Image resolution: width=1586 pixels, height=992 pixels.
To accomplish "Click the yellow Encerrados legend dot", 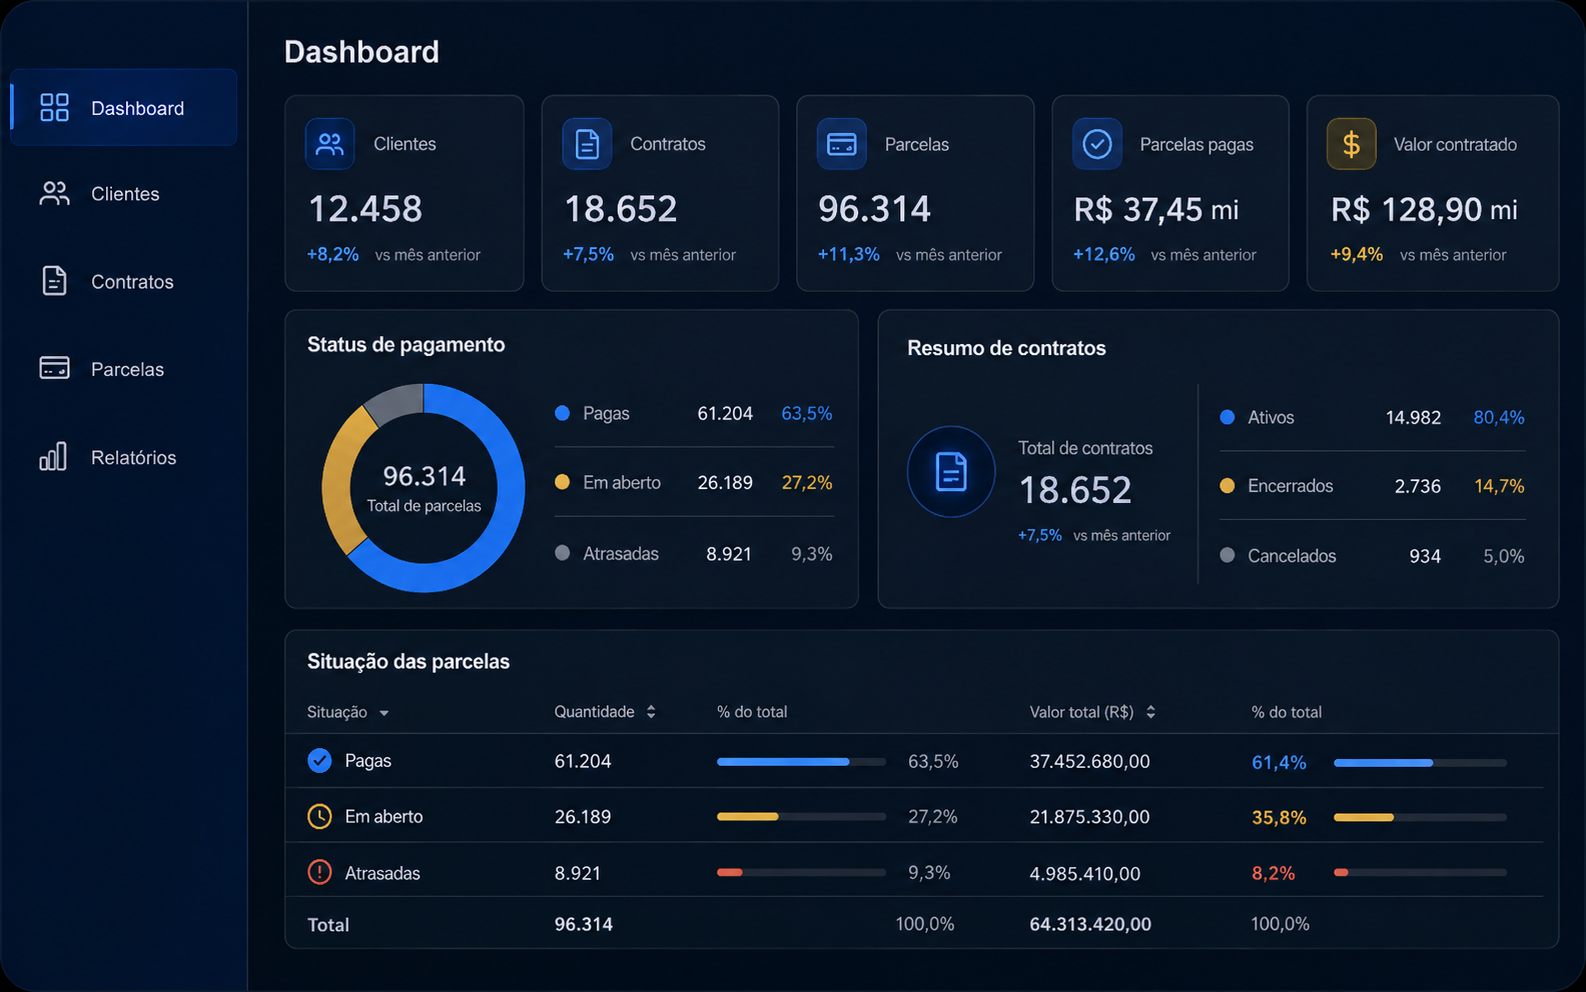I will [x=1227, y=486].
